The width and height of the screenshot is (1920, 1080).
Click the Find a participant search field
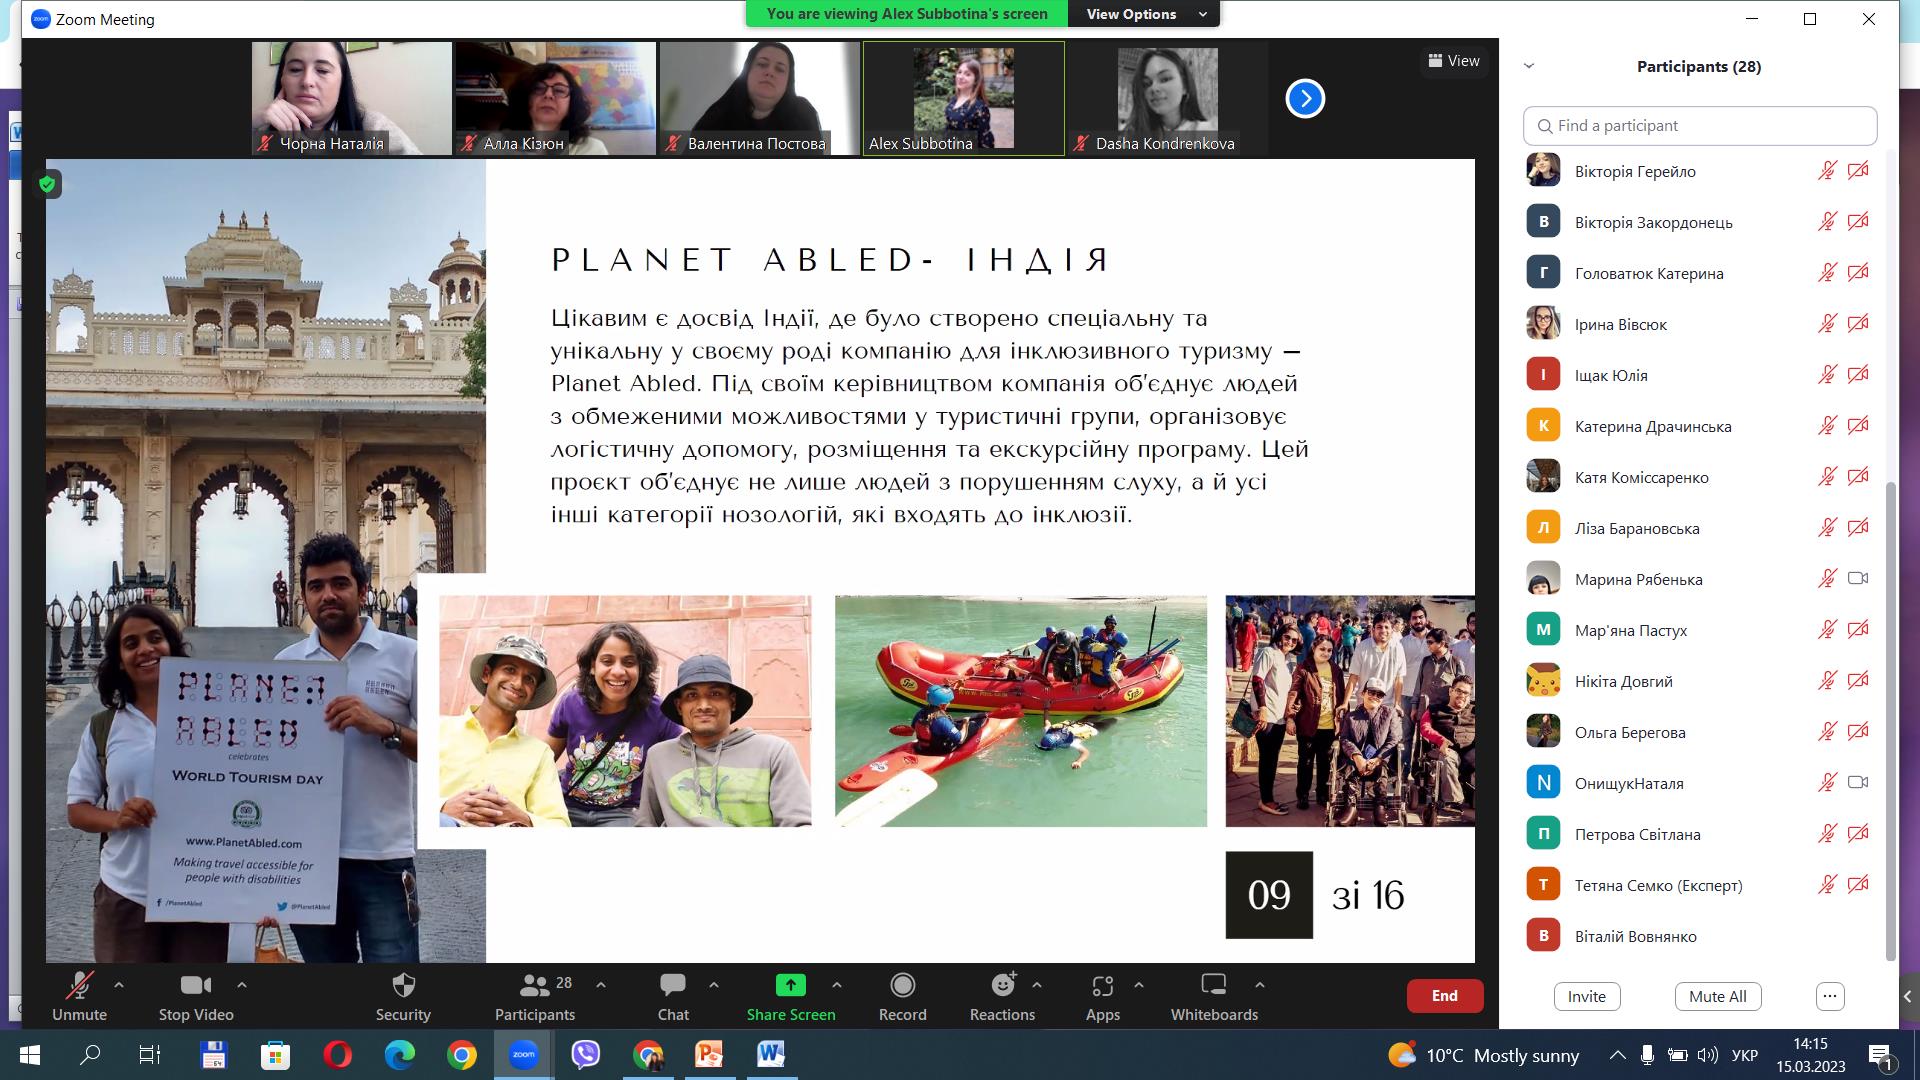[1700, 126]
